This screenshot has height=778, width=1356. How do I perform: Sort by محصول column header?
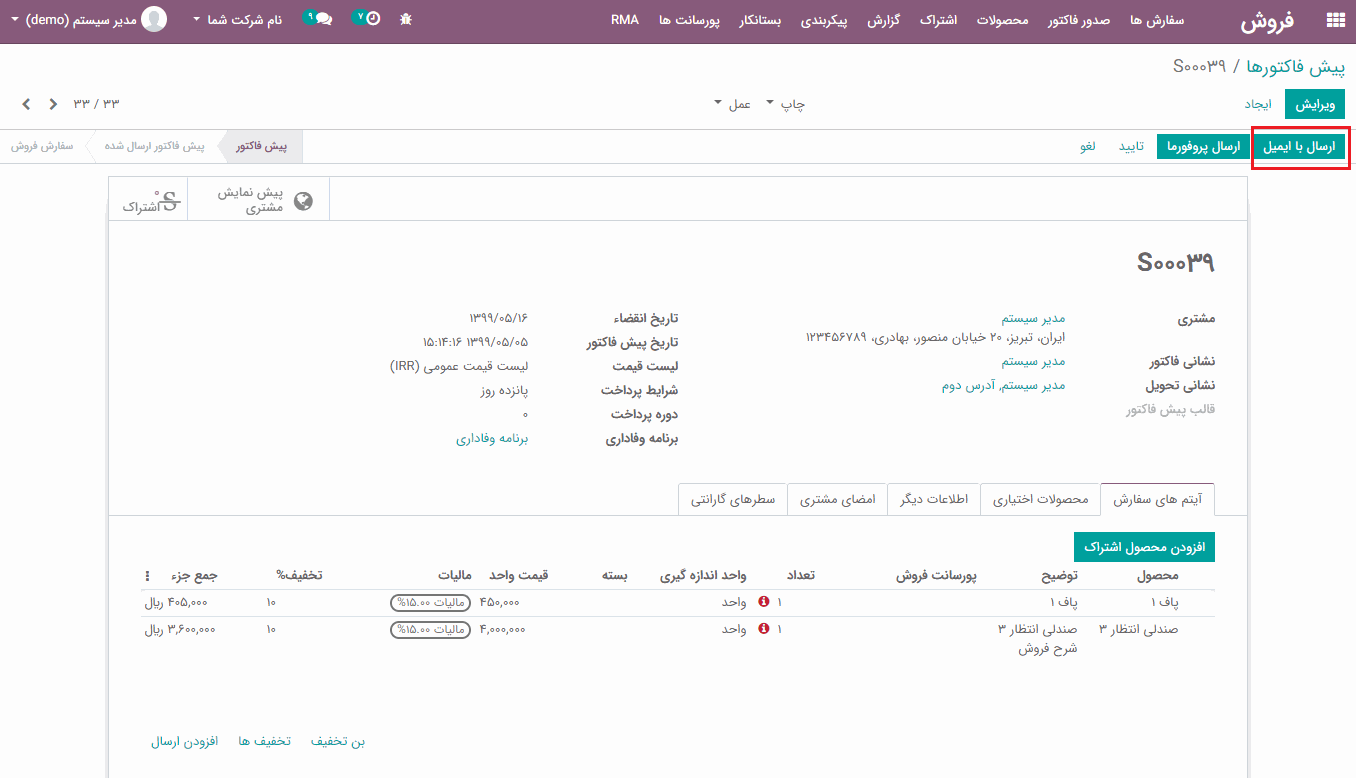(1158, 575)
